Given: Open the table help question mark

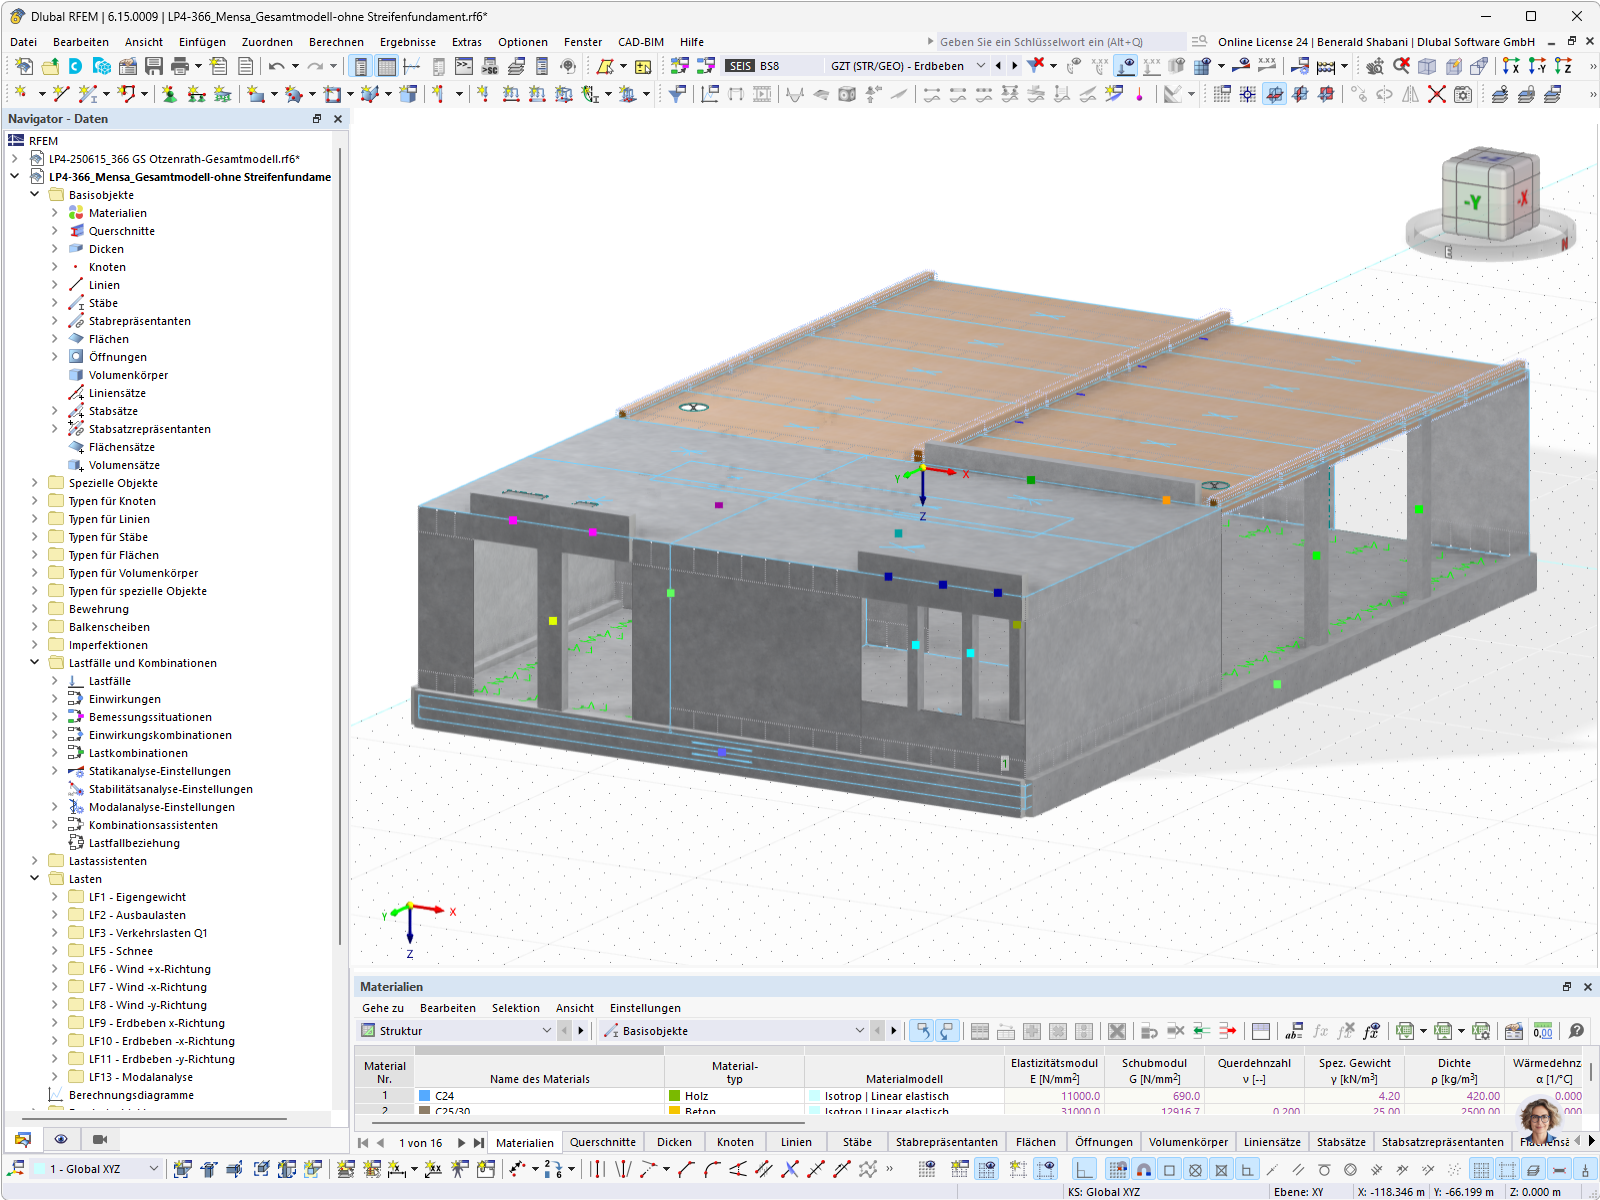Looking at the screenshot, I should click(x=1577, y=1031).
